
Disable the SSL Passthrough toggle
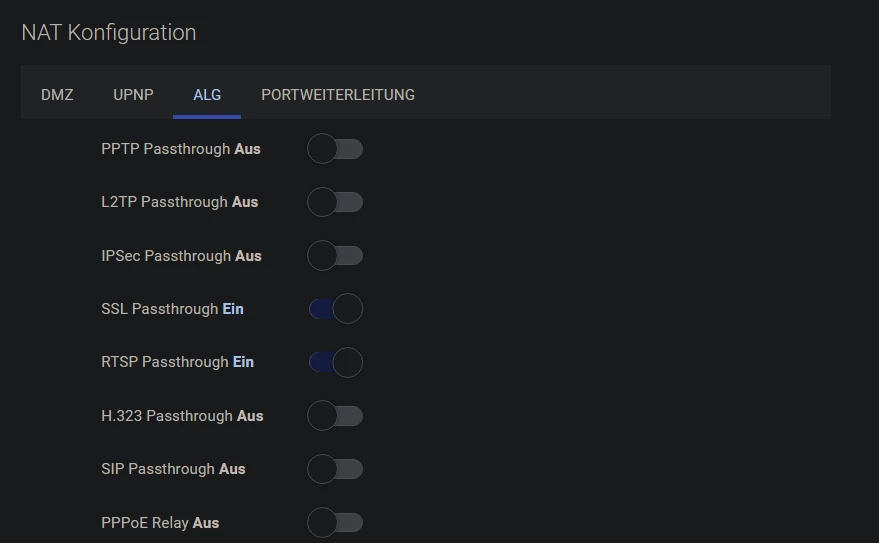[x=335, y=309]
